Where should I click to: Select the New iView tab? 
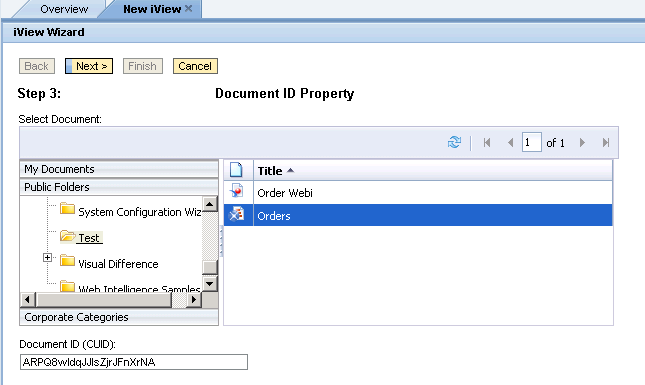pos(152,9)
